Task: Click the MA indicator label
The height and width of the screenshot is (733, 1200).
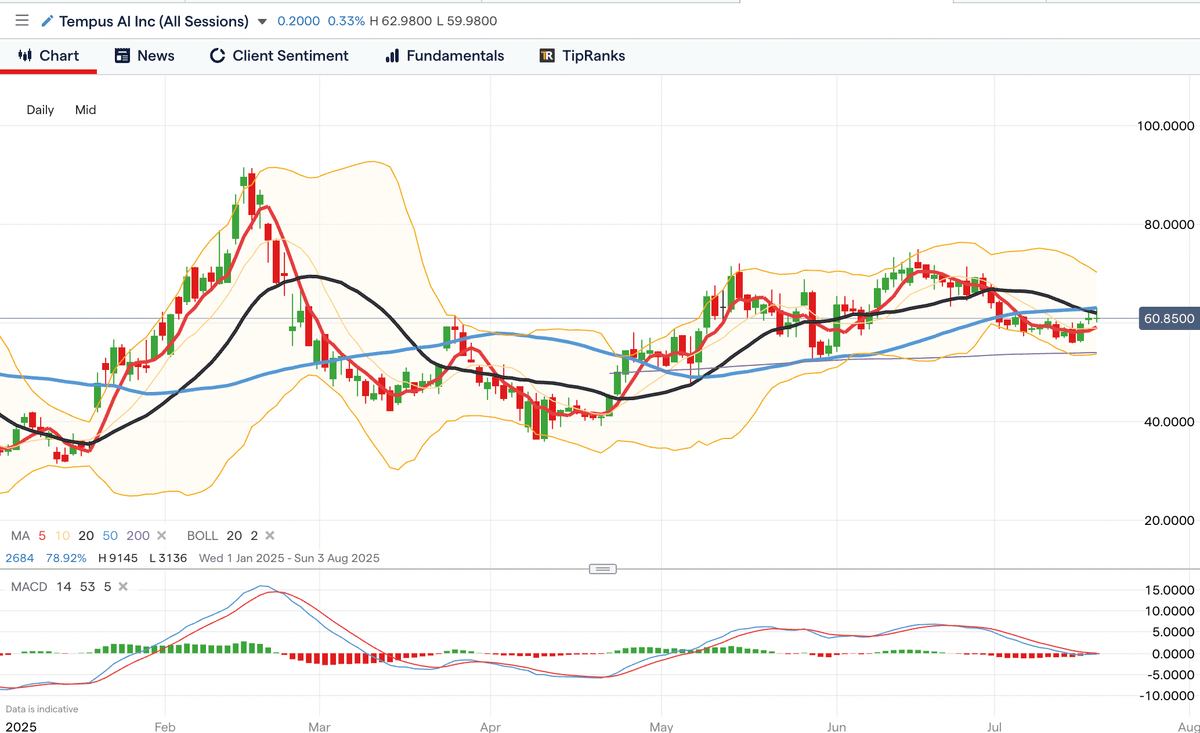Action: [x=19, y=536]
